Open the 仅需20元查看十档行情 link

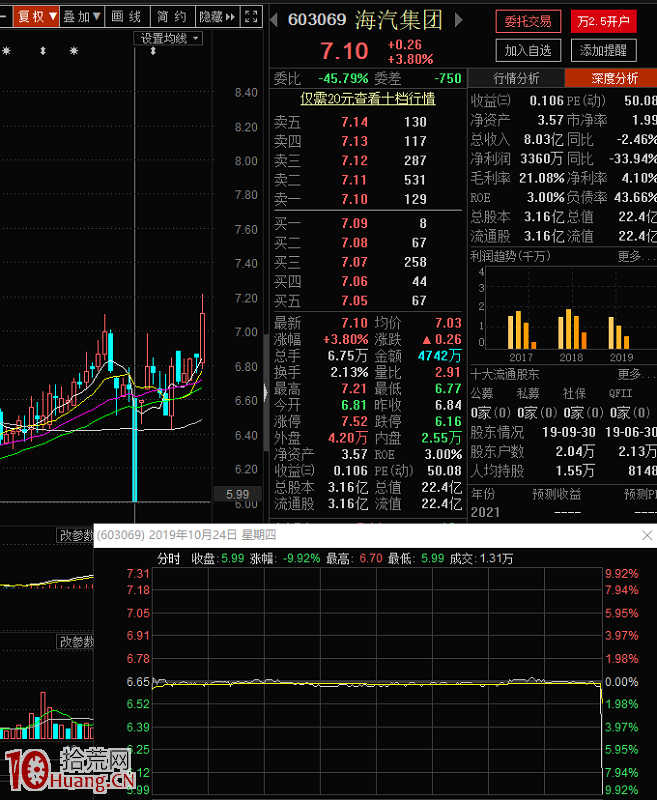(x=368, y=98)
